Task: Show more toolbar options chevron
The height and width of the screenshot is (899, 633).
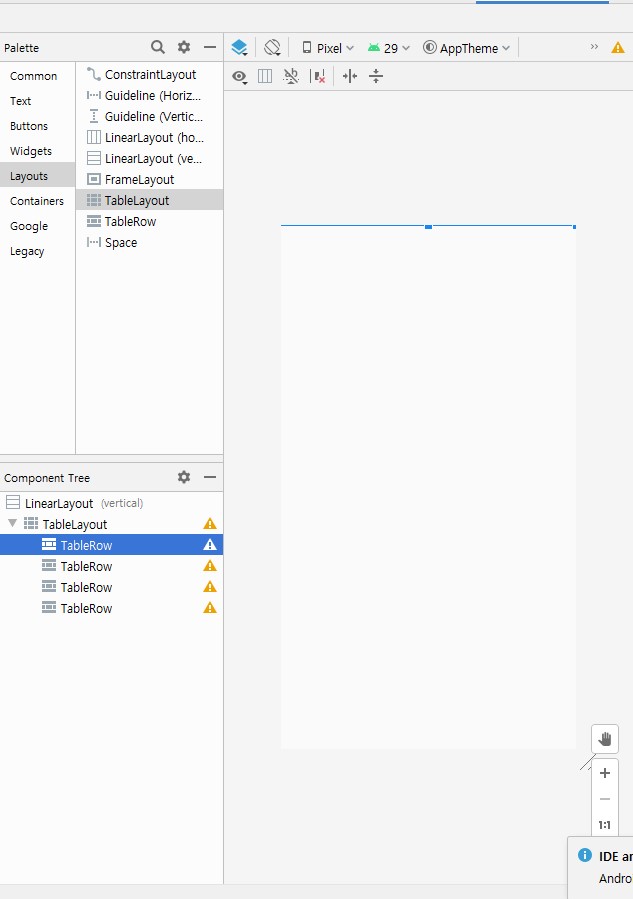Action: point(594,47)
